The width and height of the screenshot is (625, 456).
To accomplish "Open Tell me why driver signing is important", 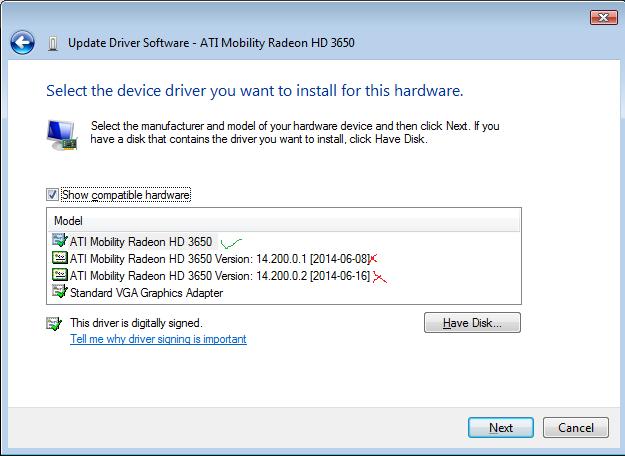I will point(158,339).
